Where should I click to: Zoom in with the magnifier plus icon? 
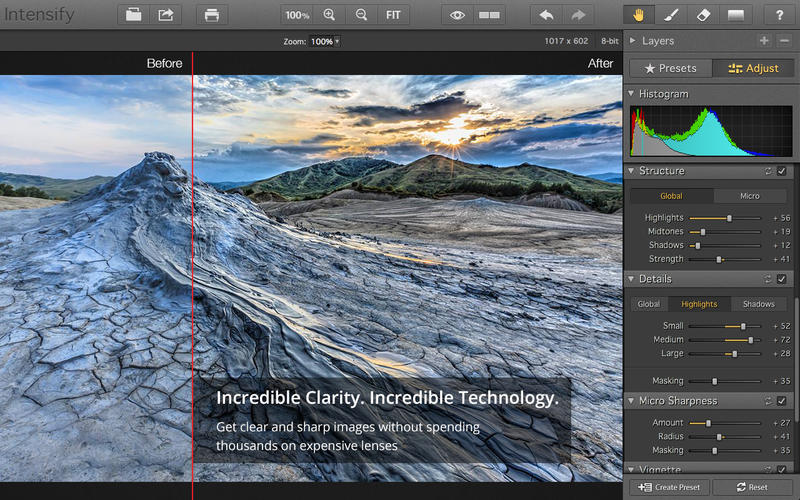pyautogui.click(x=330, y=15)
